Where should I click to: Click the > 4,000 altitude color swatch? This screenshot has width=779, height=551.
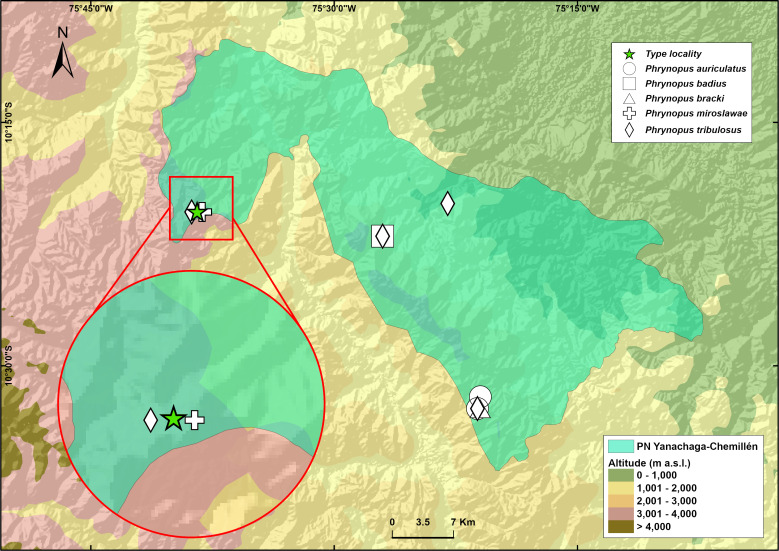point(621,527)
